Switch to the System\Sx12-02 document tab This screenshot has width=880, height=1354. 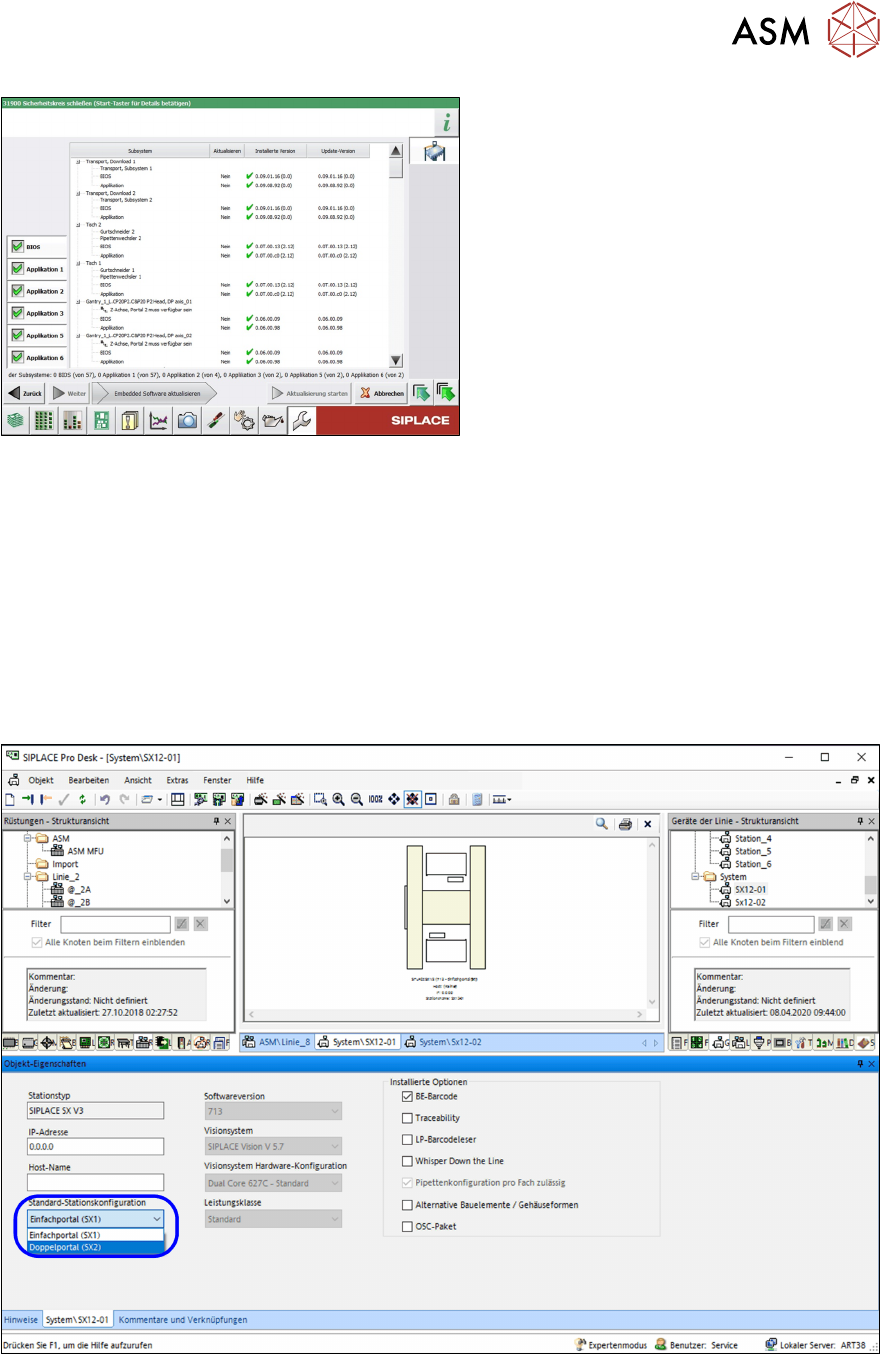click(x=443, y=1041)
